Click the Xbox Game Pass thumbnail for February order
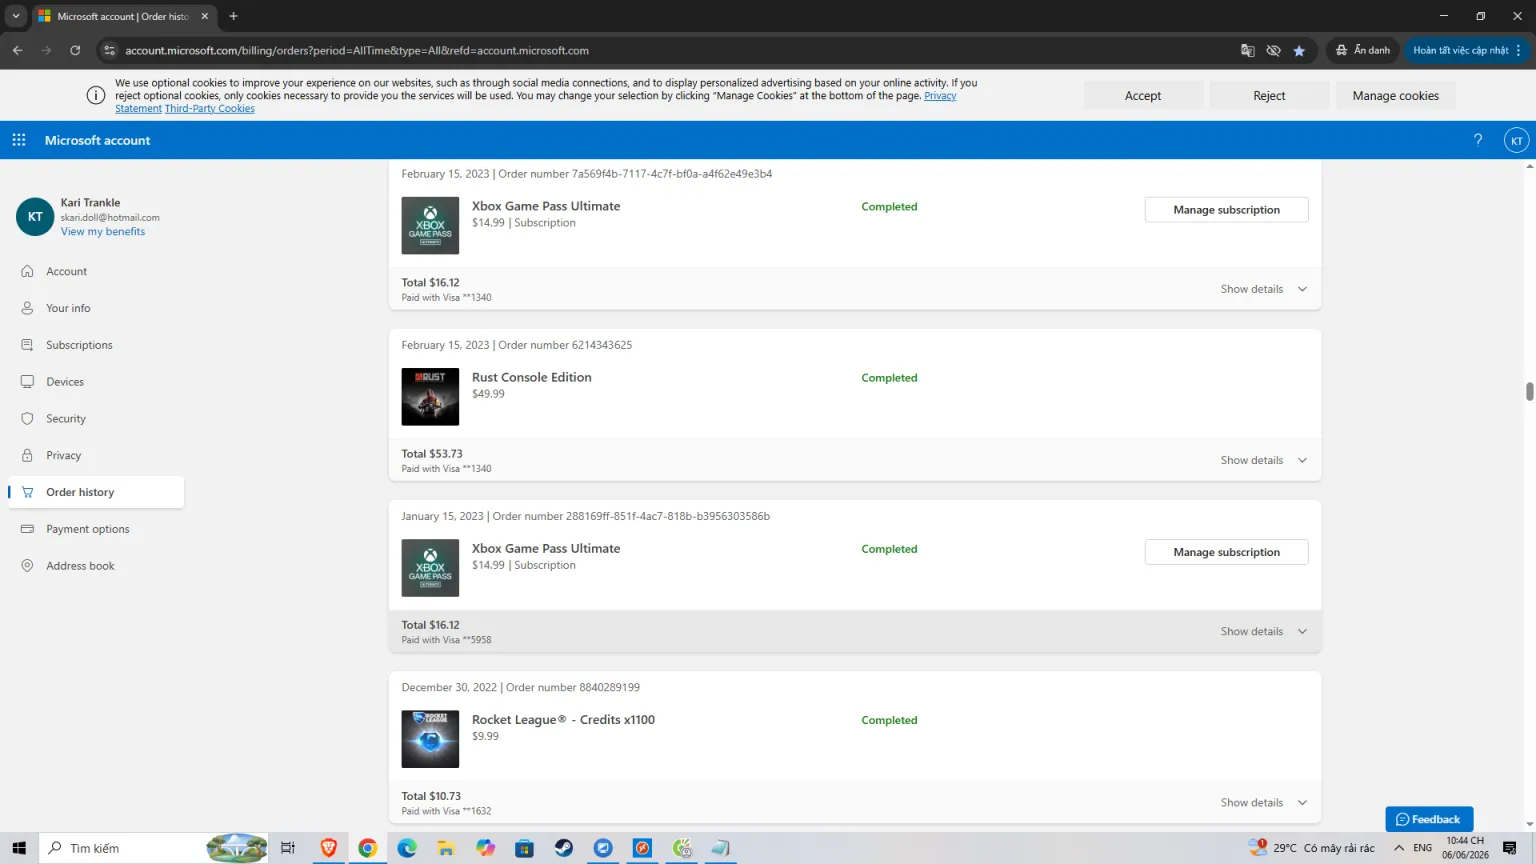 [x=430, y=225]
